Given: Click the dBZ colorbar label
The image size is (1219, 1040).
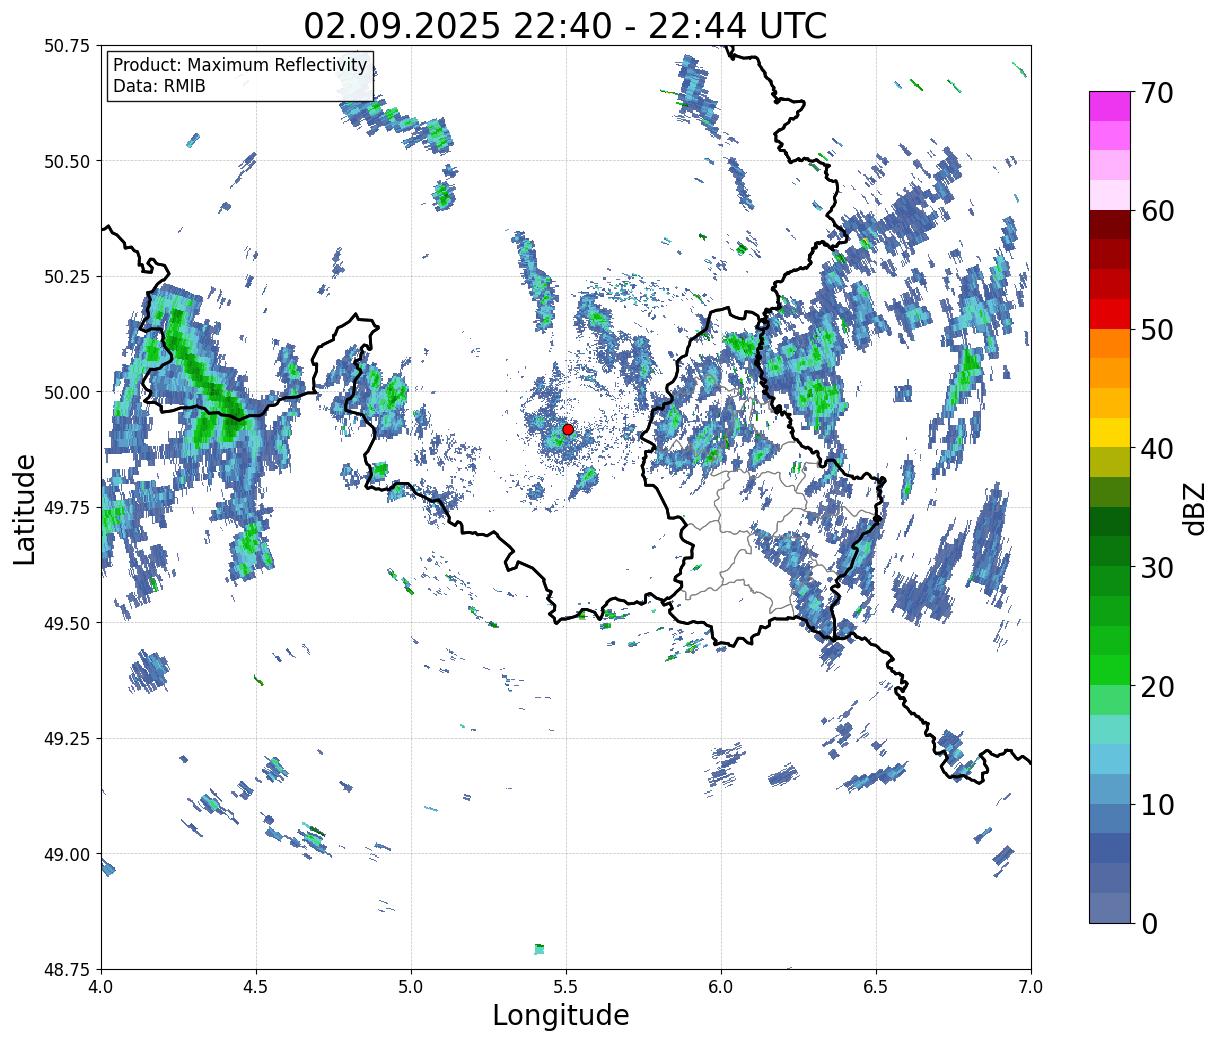Looking at the screenshot, I should [1193, 508].
